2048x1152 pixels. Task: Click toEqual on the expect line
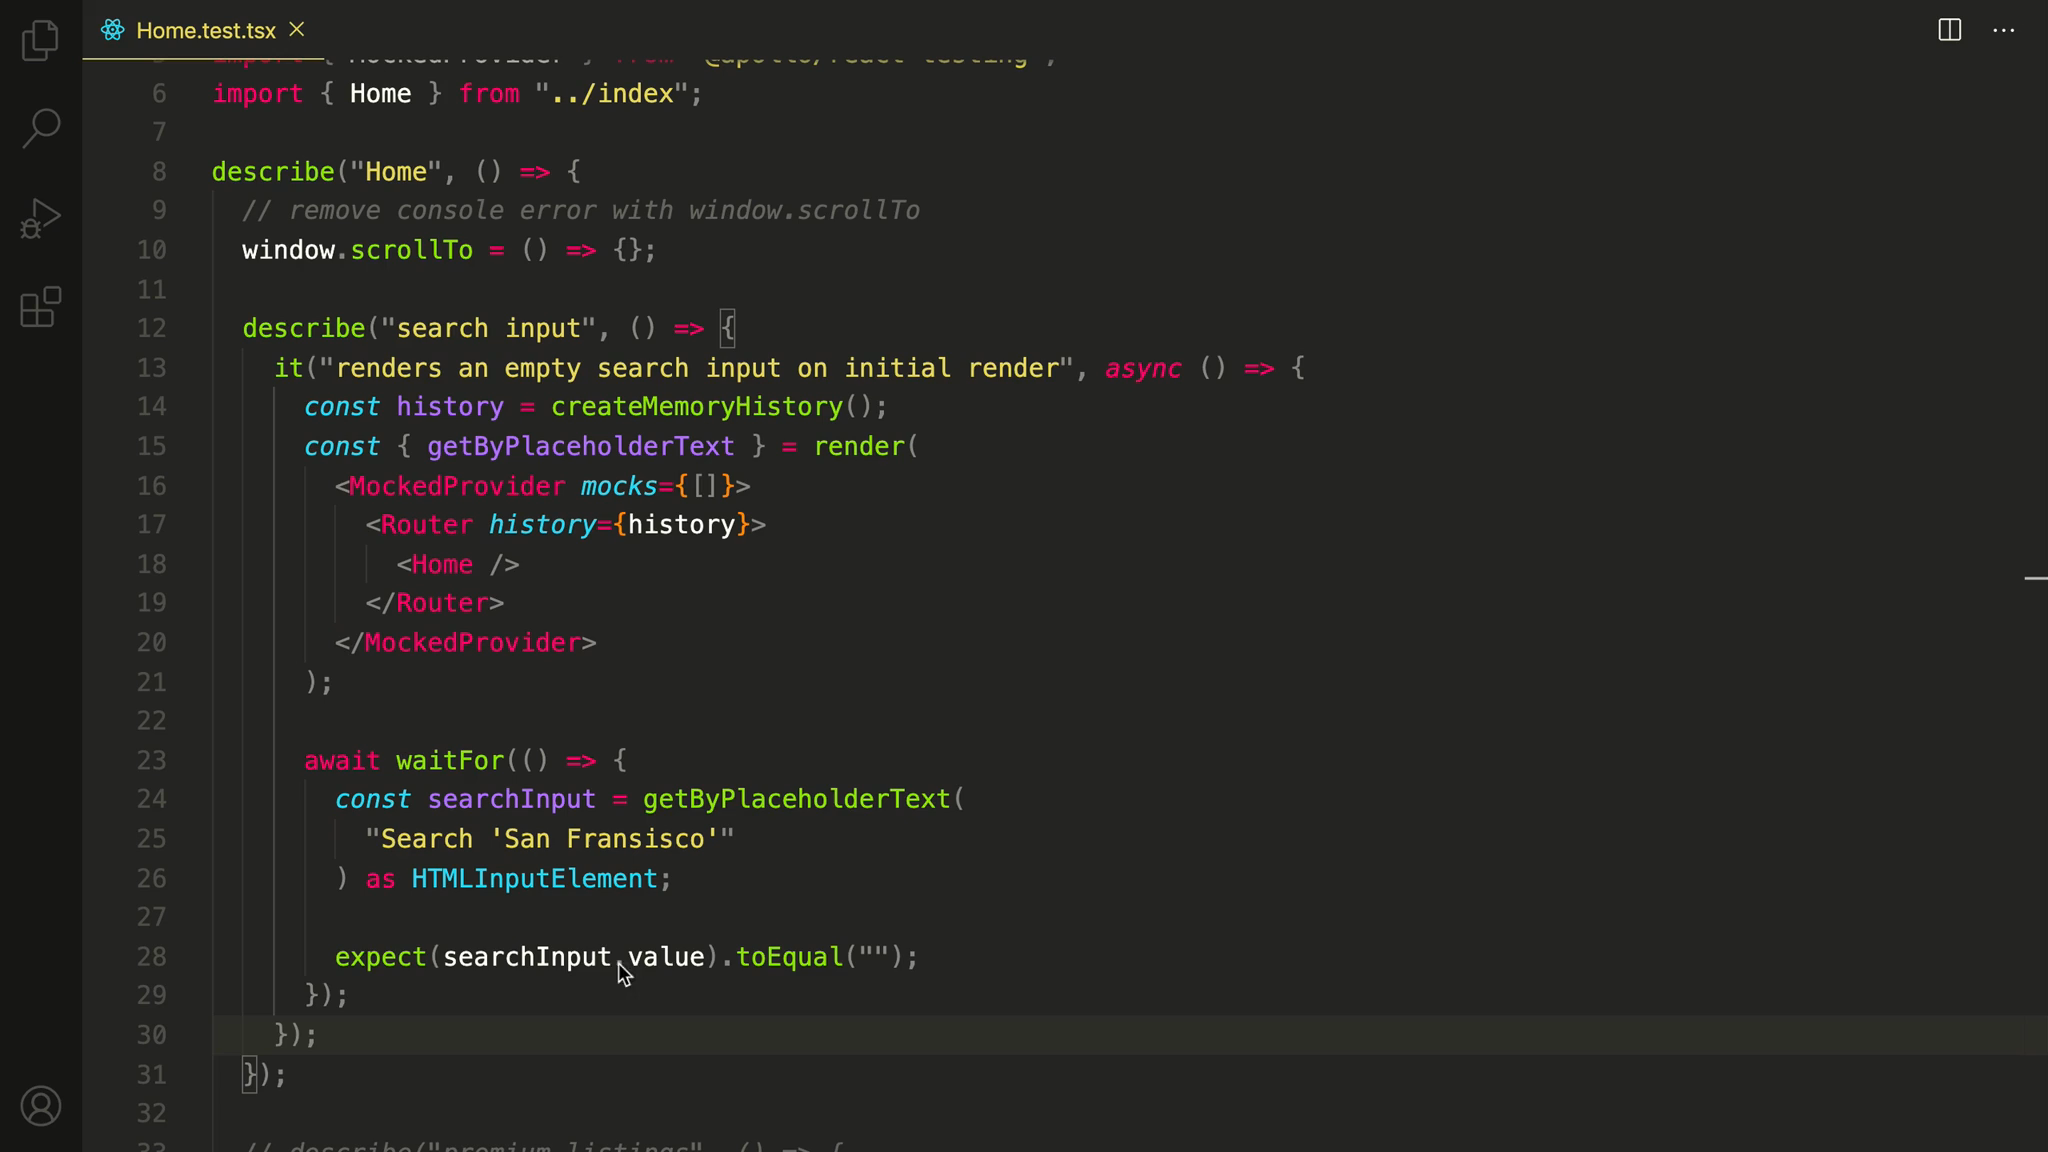click(x=790, y=957)
